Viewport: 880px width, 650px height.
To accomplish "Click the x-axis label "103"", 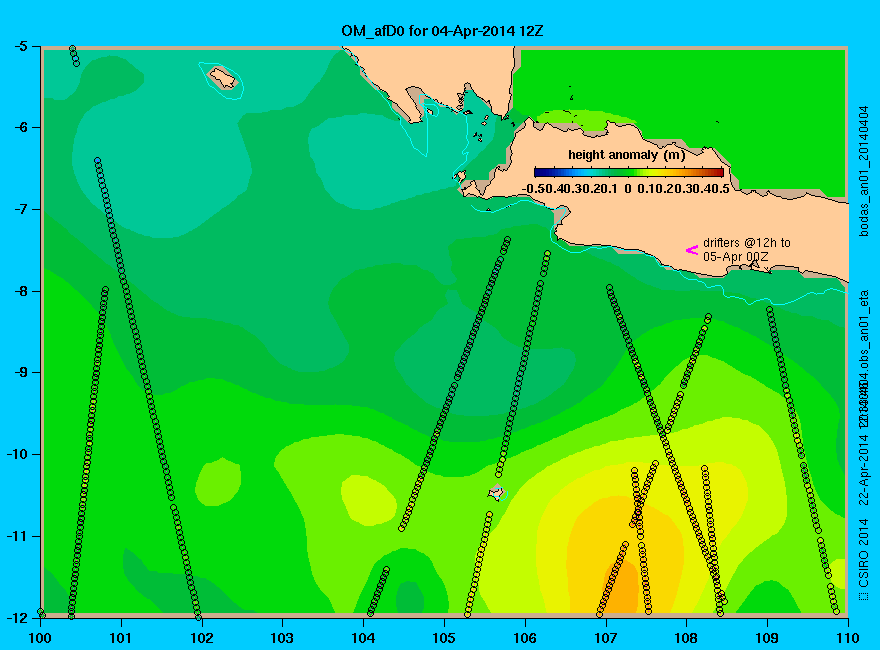I will pos(282,638).
